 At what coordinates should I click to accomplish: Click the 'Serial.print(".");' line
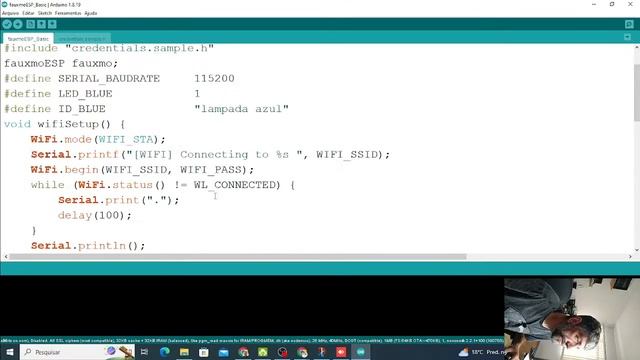click(119, 200)
